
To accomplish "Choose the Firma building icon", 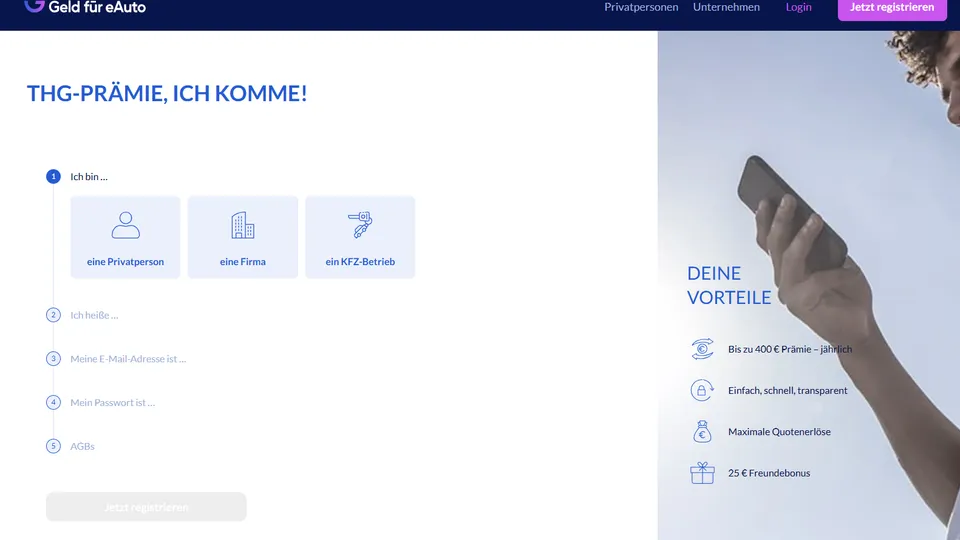I will tap(242, 225).
